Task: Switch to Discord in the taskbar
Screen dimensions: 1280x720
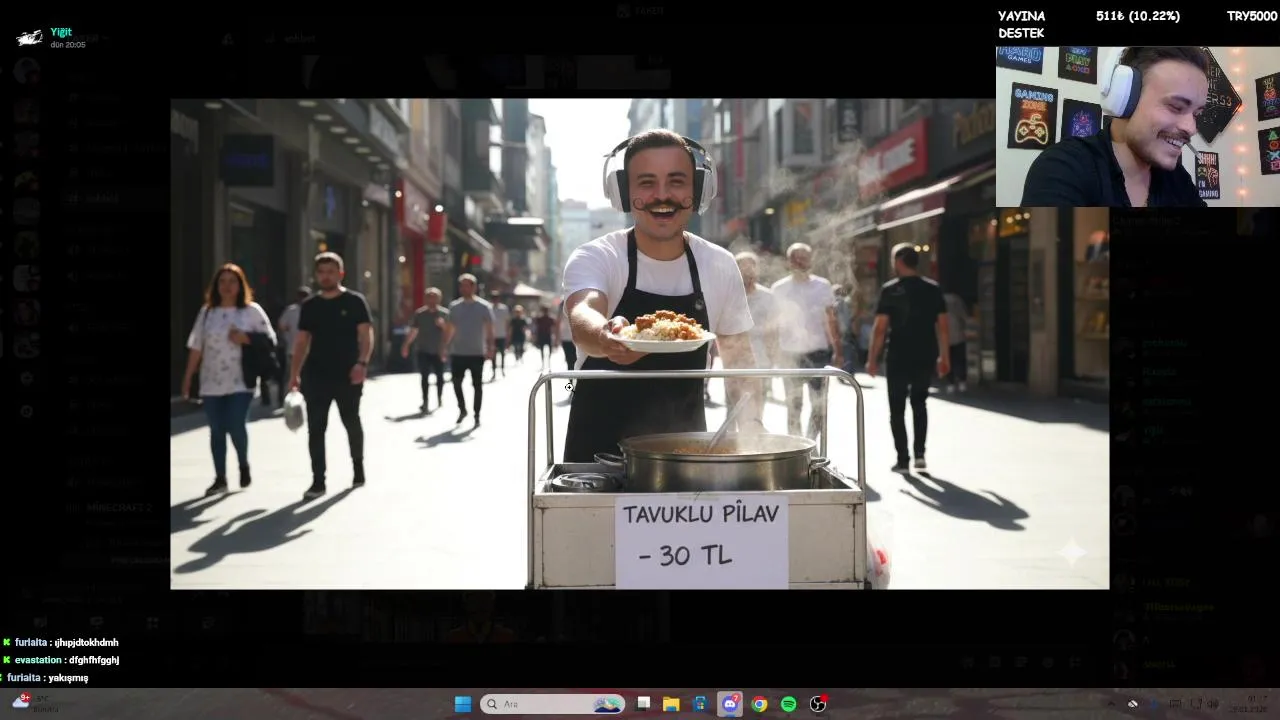Action: pos(730,704)
